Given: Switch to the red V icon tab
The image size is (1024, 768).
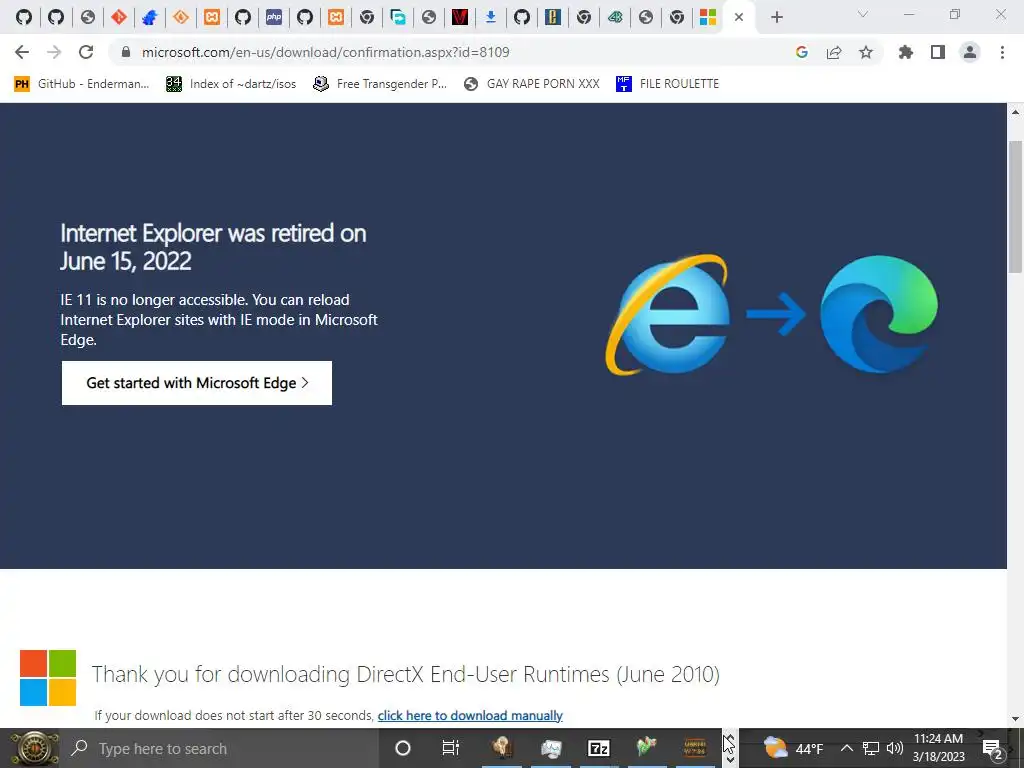Looking at the screenshot, I should tap(460, 18).
